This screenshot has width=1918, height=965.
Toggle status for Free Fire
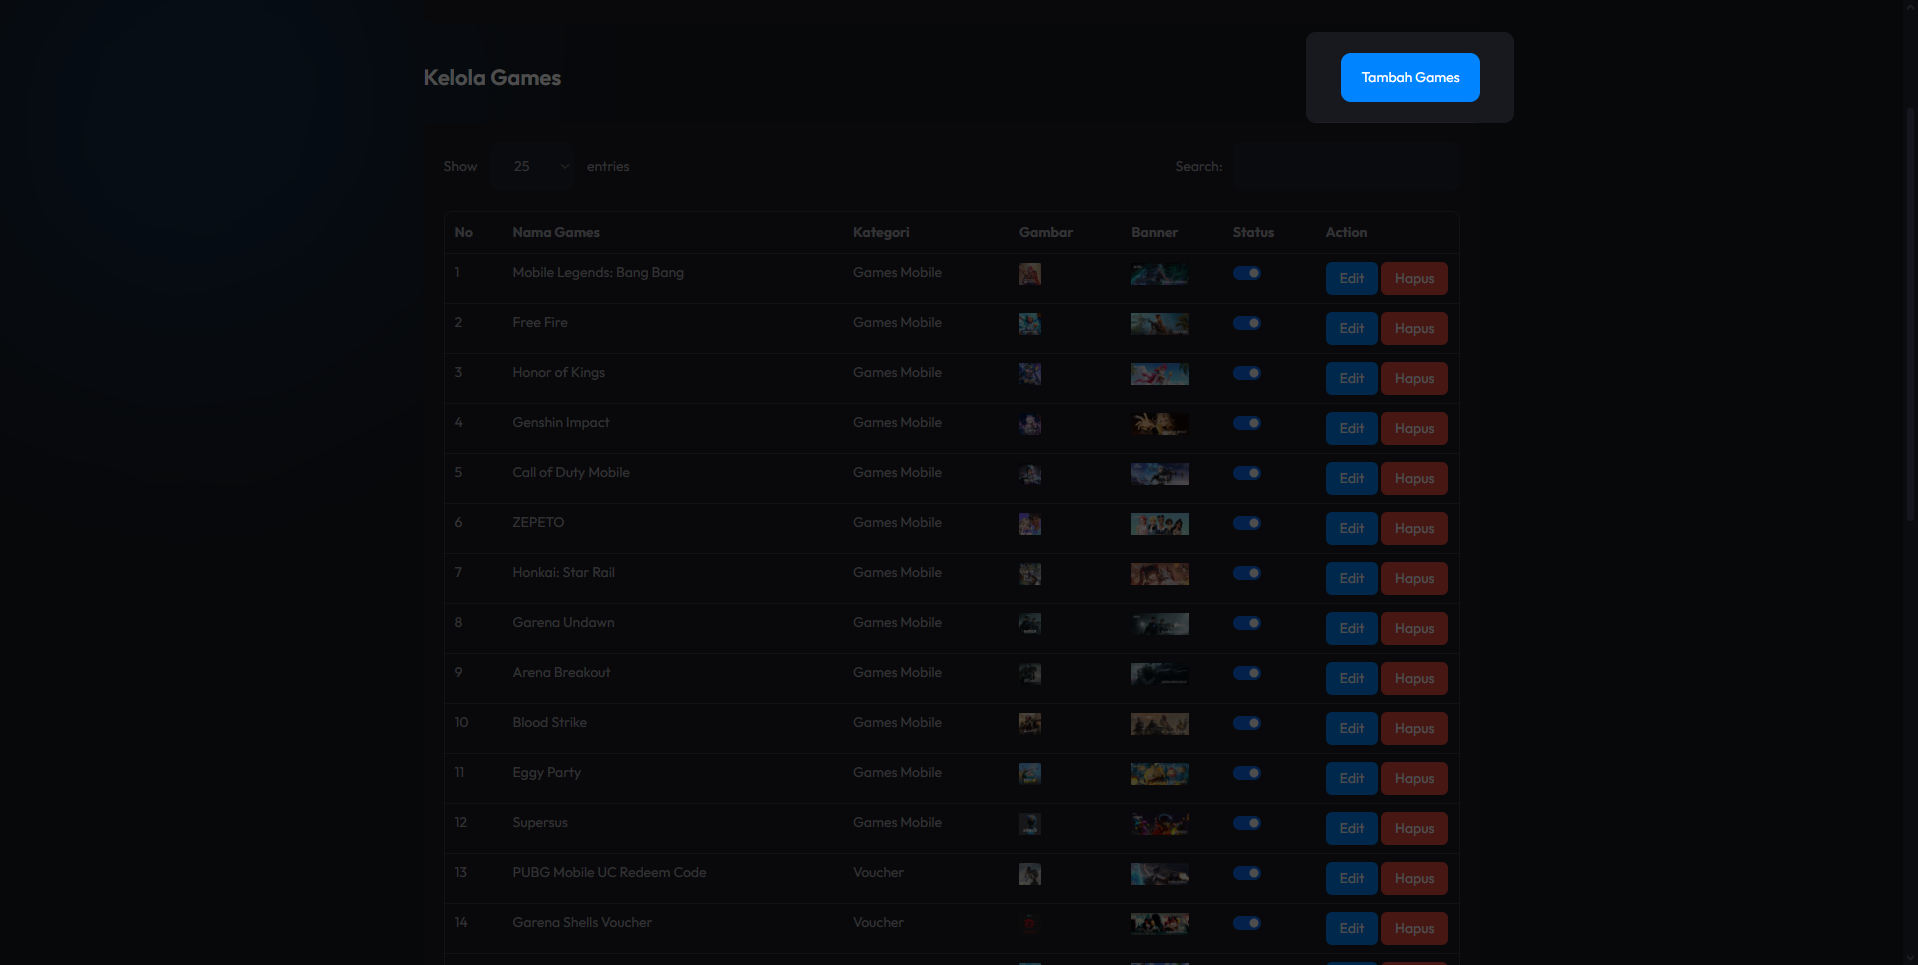(1247, 323)
